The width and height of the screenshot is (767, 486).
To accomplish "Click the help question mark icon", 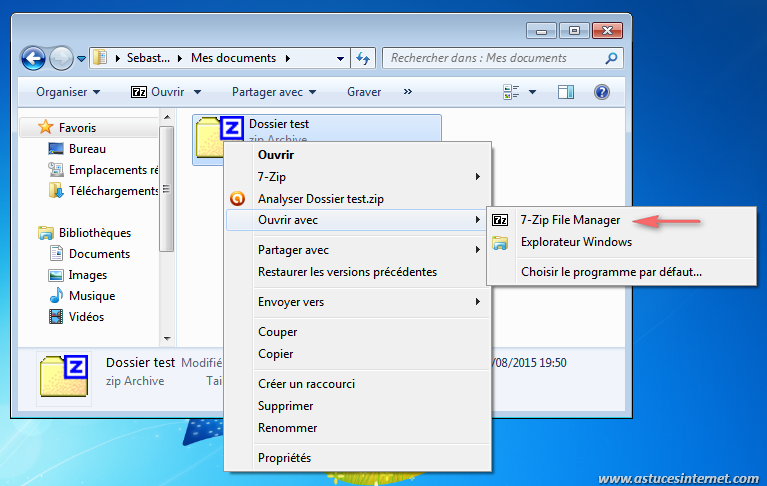I will pos(602,92).
